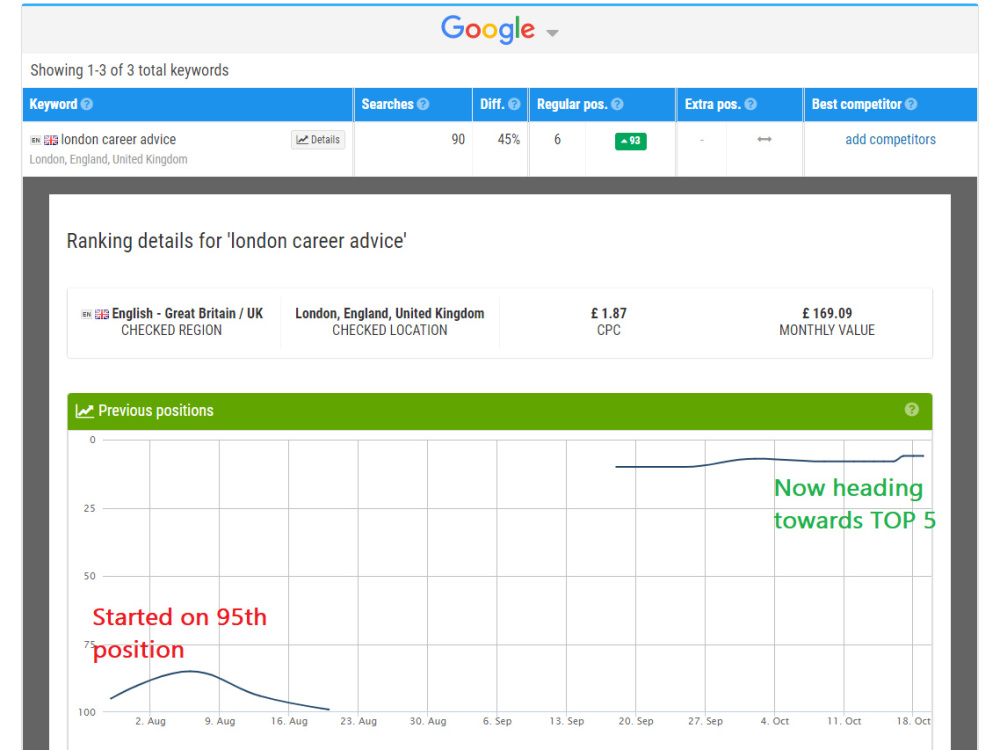Click the extra position no-change arrow icon
Screen dimensions: 1000x750
coord(765,139)
